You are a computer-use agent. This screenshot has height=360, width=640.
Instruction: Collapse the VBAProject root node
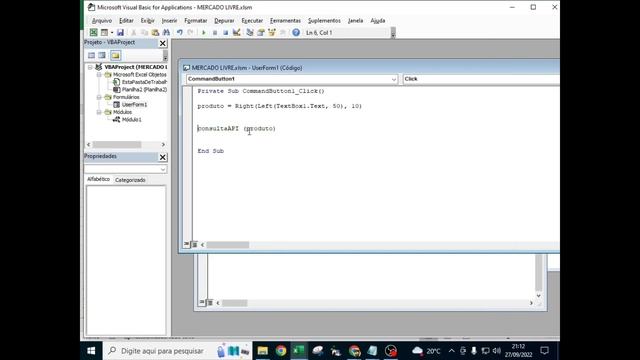(x=90, y=67)
